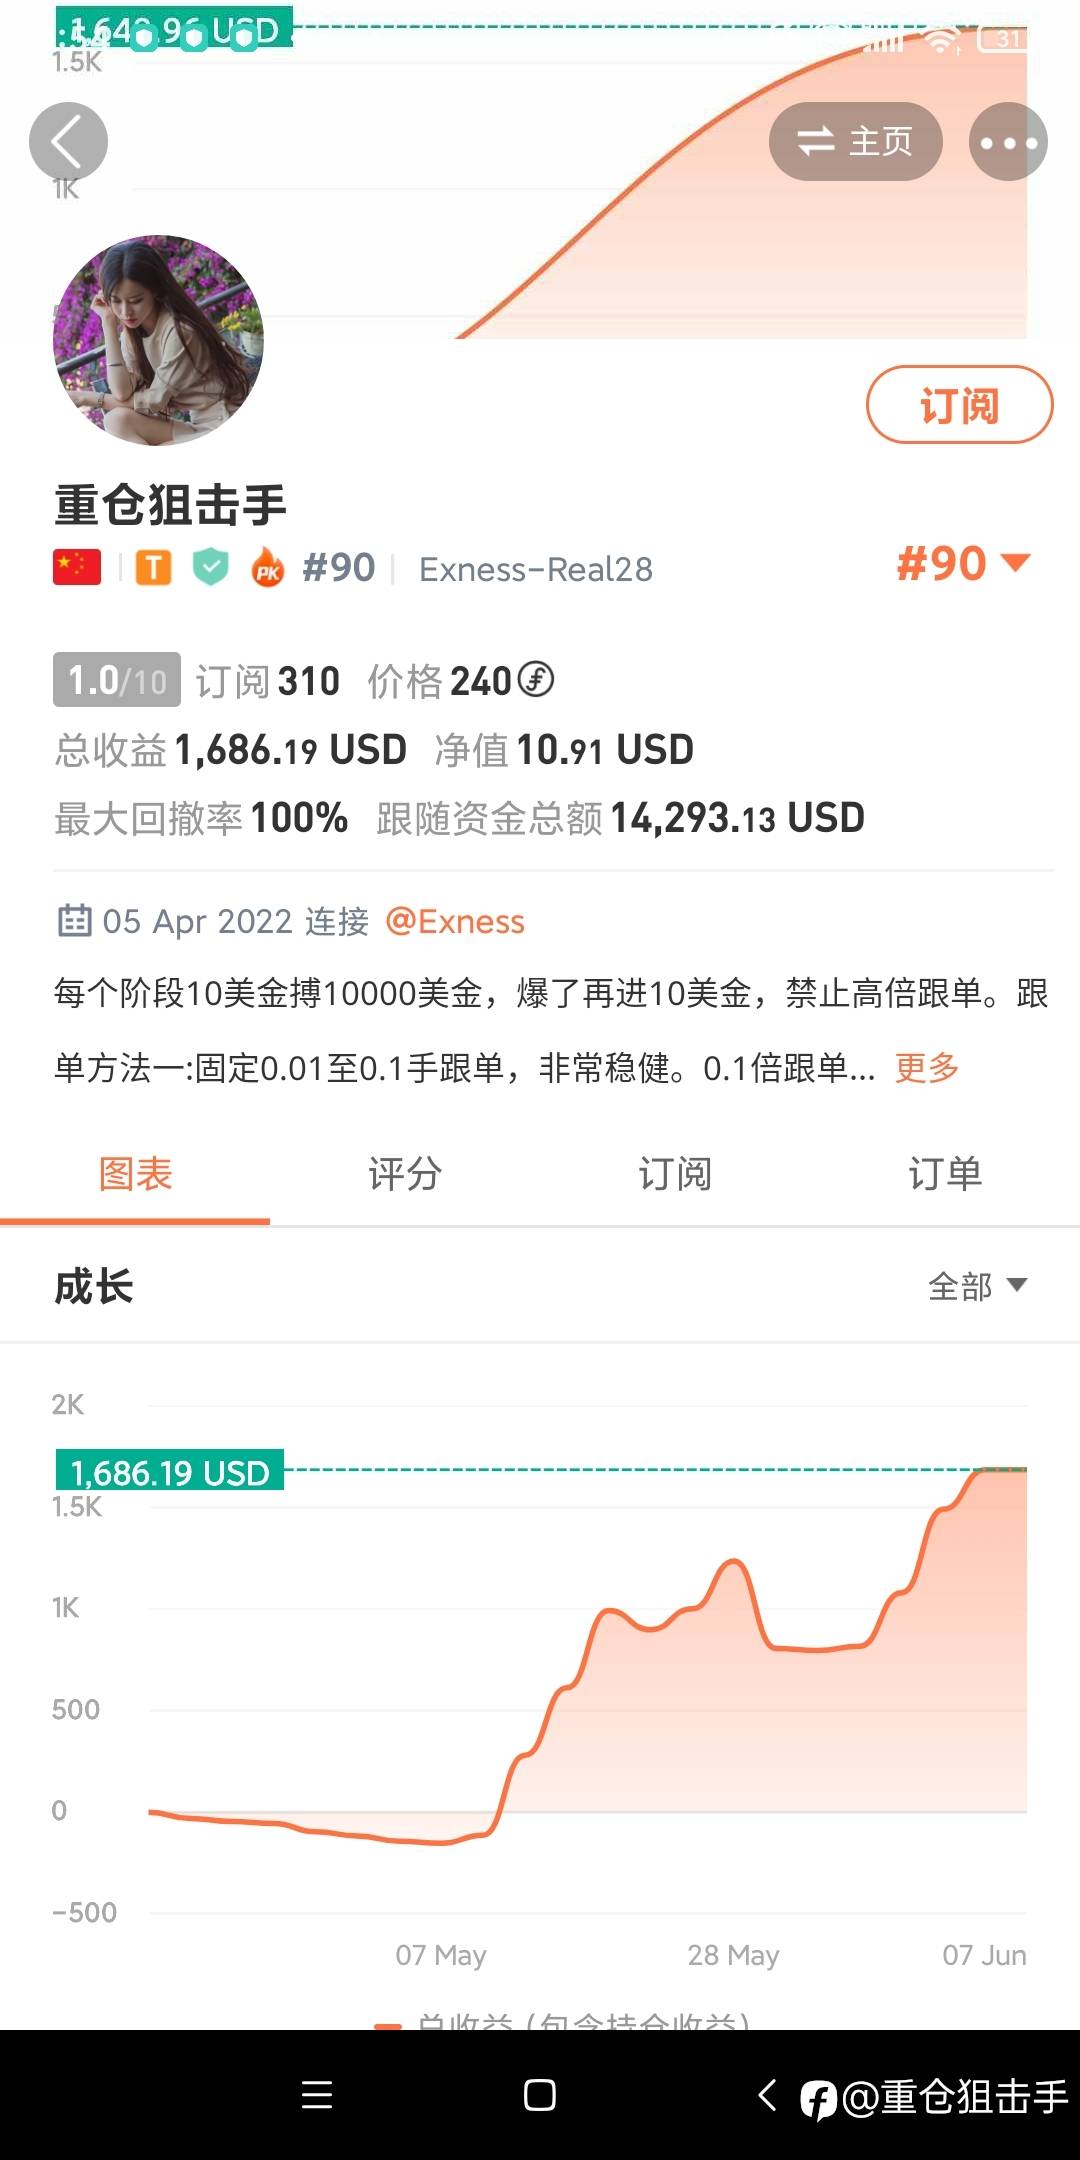
Task: Expand the orange #90 ranking dropdown
Action: (x=962, y=564)
